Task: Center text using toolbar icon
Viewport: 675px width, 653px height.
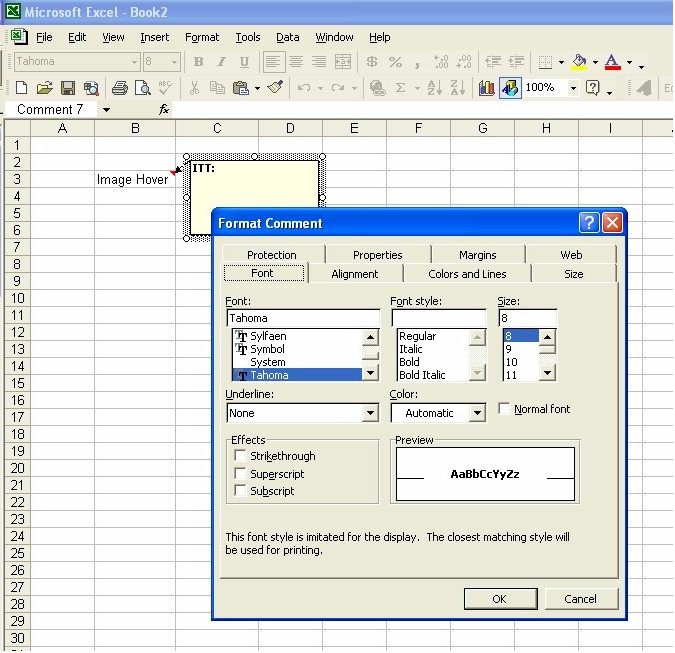Action: click(296, 62)
